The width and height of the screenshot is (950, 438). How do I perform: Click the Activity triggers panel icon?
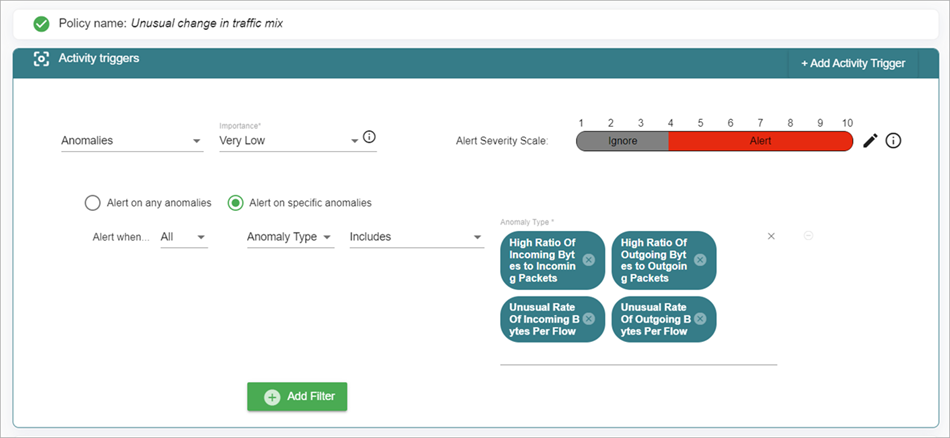41,60
